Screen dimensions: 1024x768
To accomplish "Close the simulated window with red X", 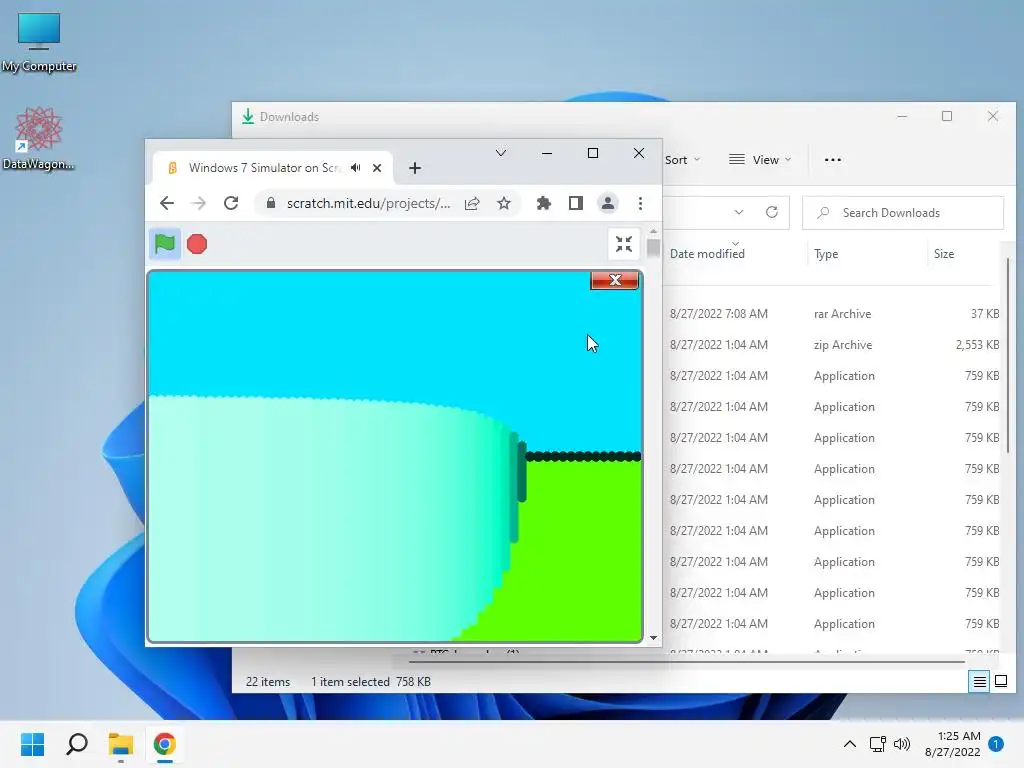I will [x=615, y=280].
